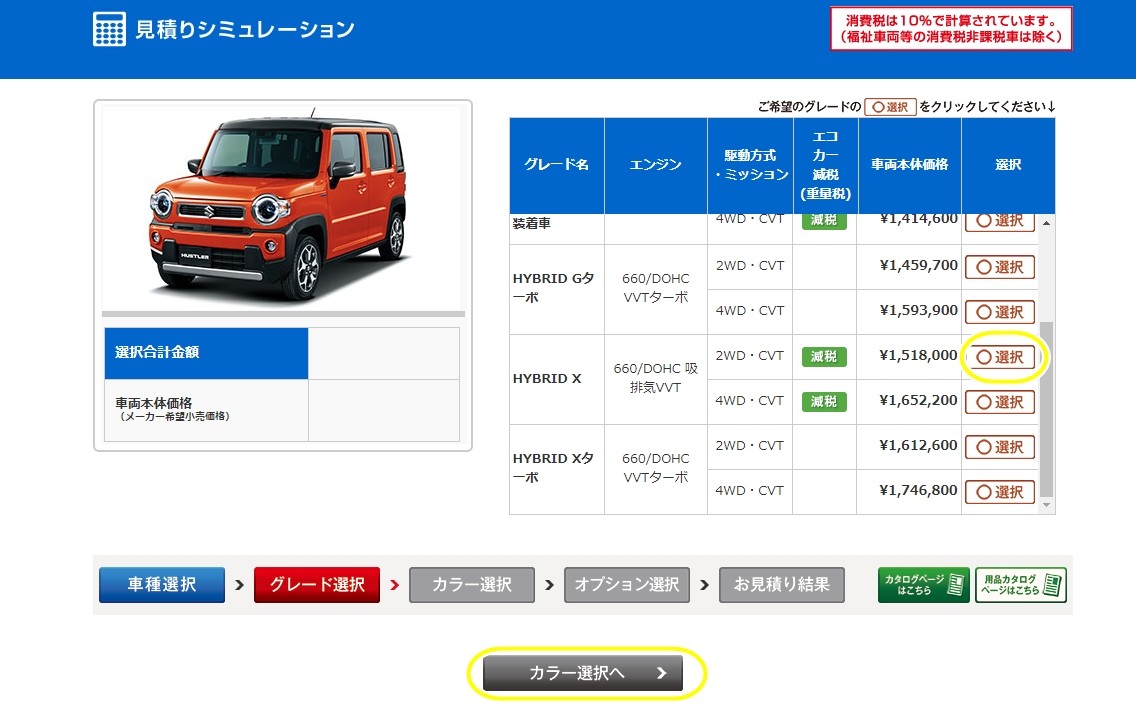Image resolution: width=1136 pixels, height=709 pixels.
Task: Click the 選択 column header
Action: (x=1008, y=165)
